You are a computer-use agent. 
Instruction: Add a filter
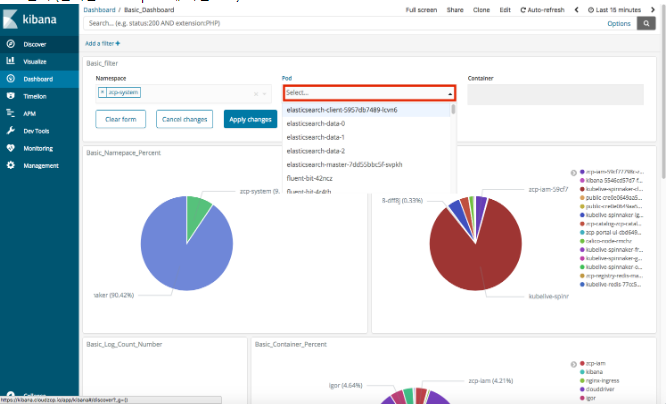102,43
